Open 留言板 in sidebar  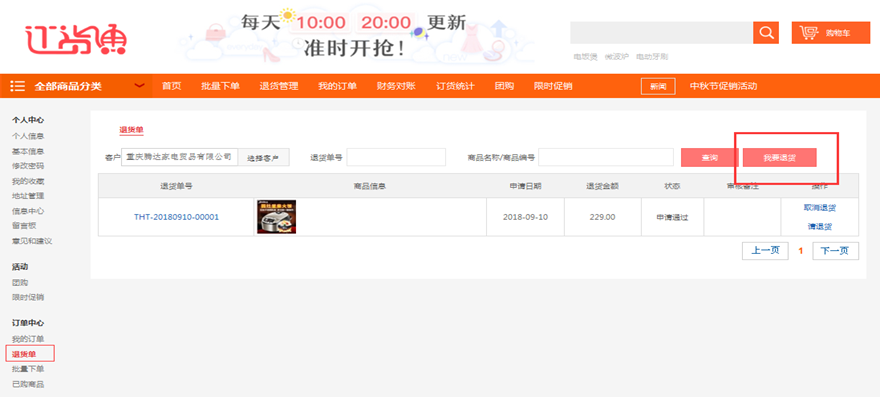[24, 226]
